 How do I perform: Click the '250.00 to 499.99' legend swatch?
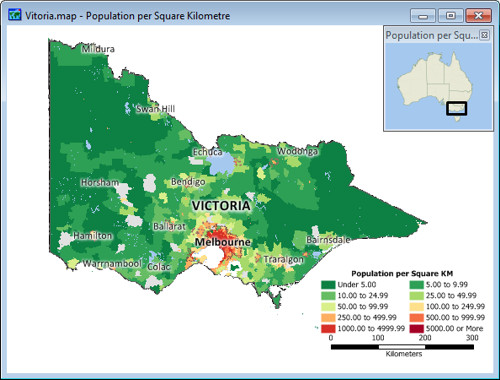[328, 318]
